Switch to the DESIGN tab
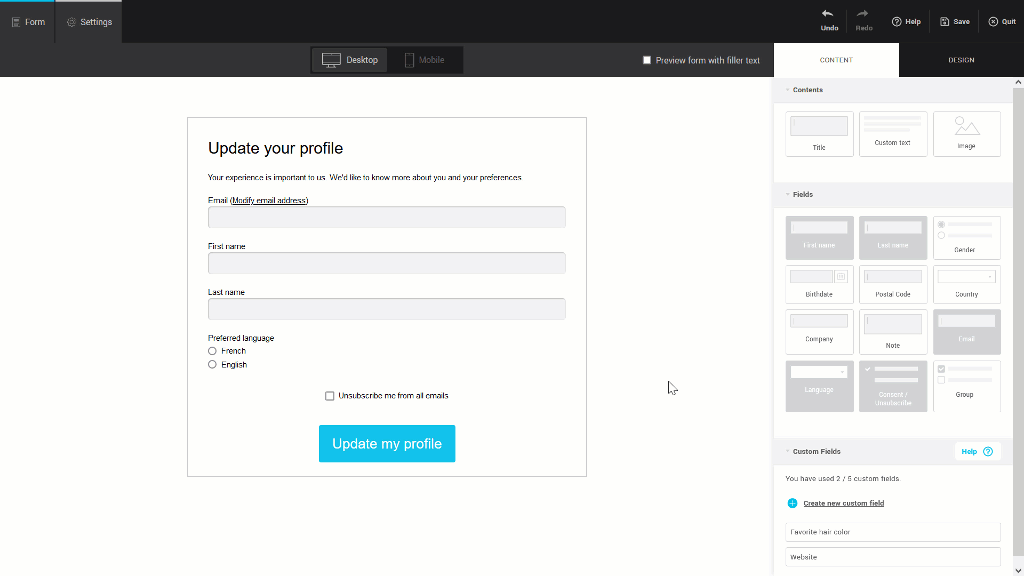1024x576 pixels. (960, 59)
